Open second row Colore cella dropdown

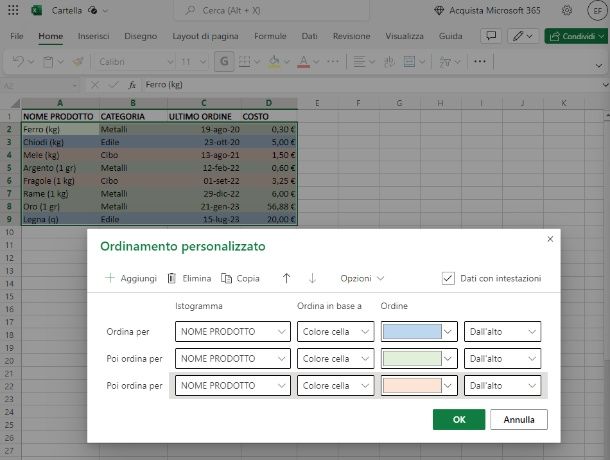point(335,358)
